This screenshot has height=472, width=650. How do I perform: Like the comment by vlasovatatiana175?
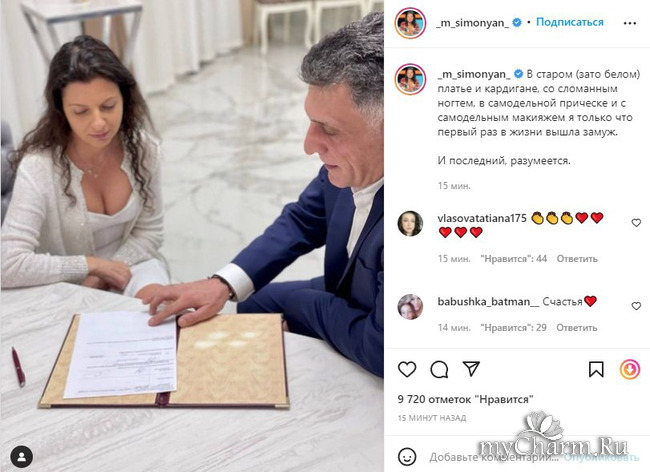[636, 223]
